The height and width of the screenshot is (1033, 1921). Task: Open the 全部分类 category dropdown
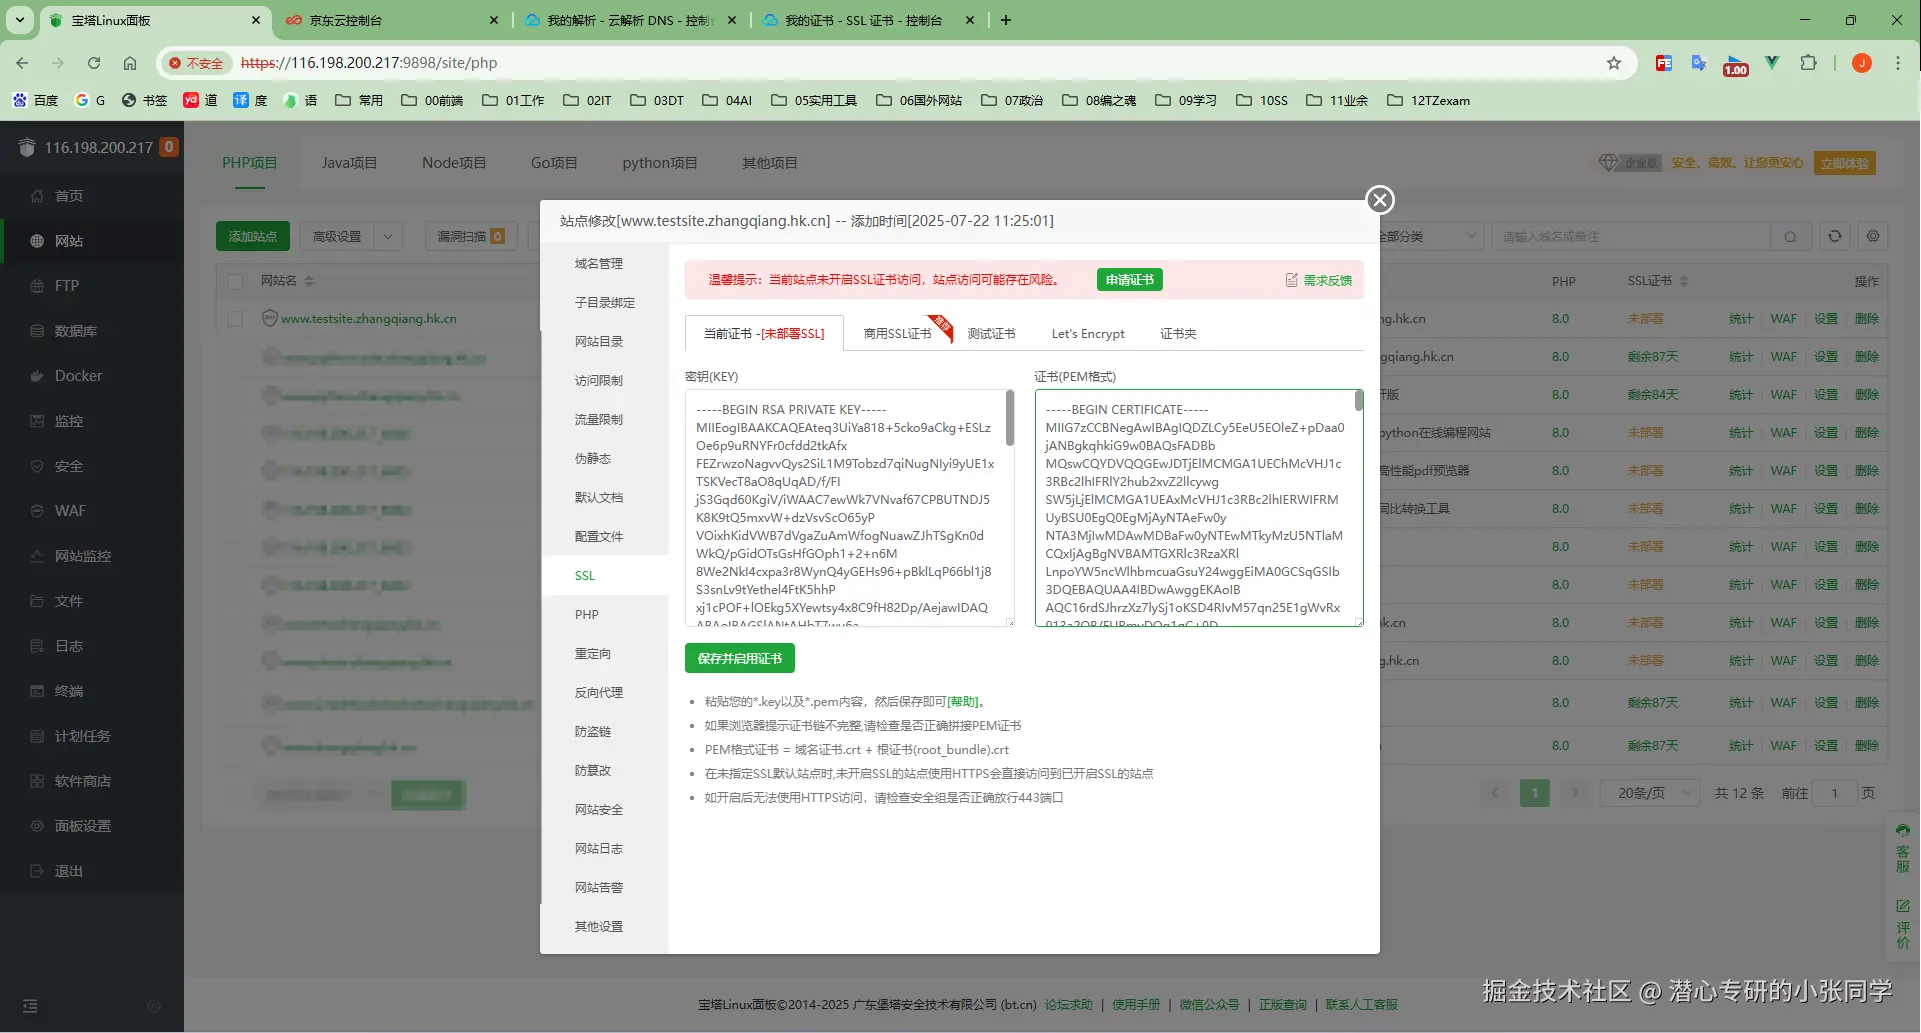coord(1428,236)
